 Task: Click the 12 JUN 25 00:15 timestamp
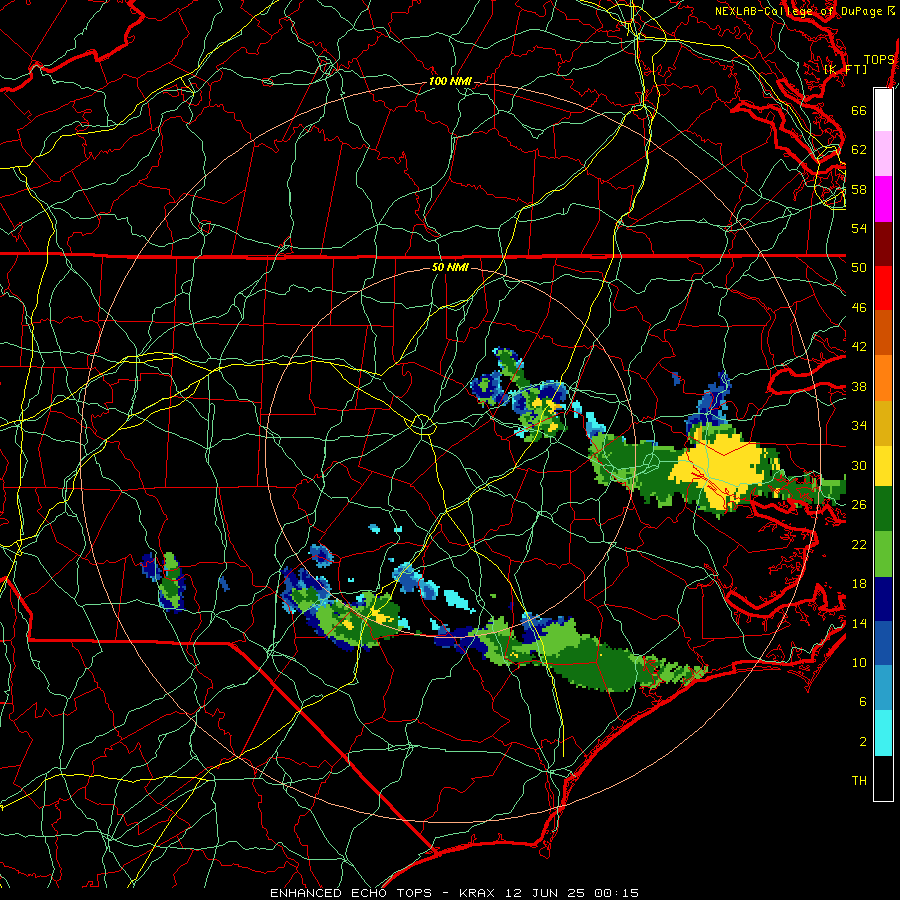[572, 893]
